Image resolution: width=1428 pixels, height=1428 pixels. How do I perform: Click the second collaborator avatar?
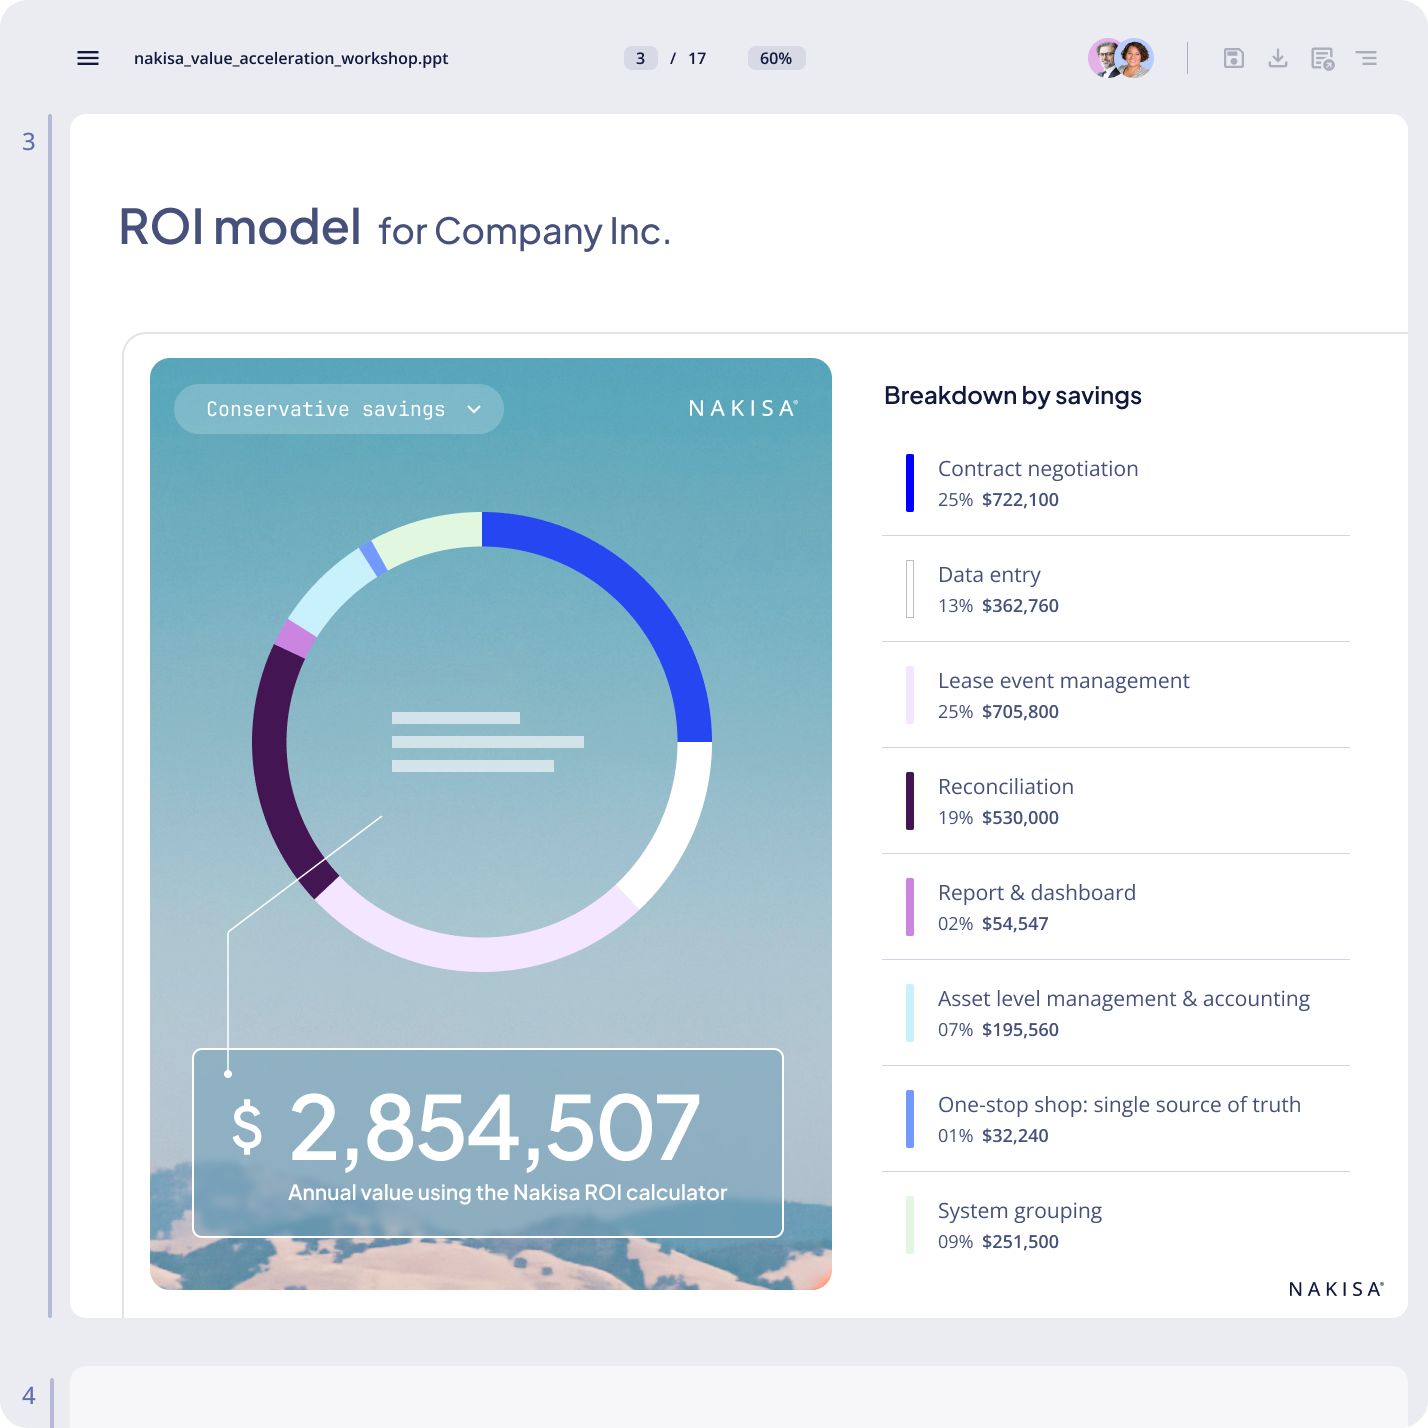pos(1137,58)
